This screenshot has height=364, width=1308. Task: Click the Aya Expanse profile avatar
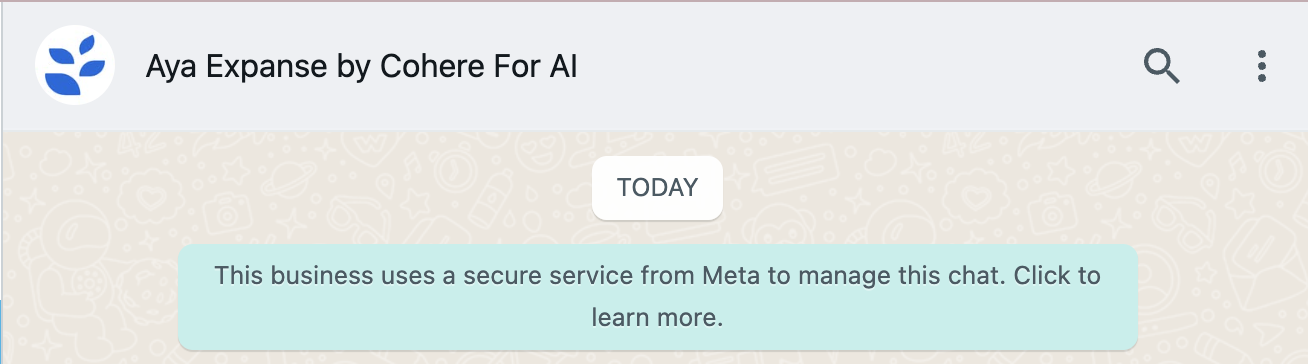74,66
